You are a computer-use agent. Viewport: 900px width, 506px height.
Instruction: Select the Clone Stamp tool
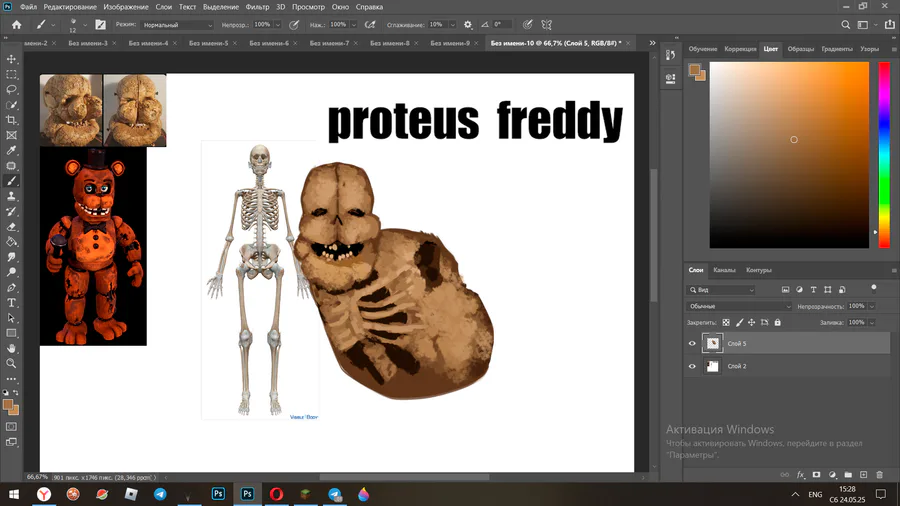[11, 196]
